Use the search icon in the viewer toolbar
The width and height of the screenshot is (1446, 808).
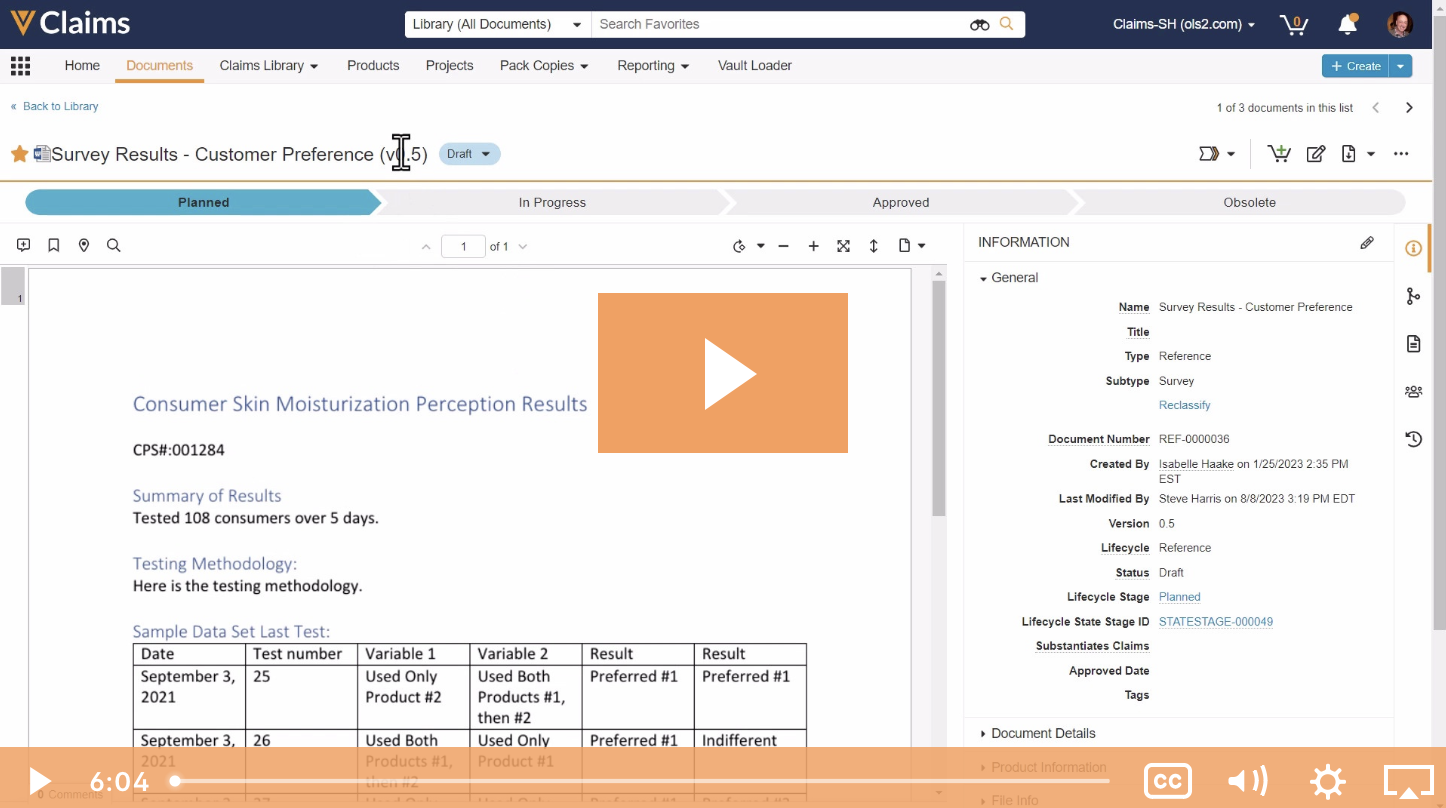(113, 244)
